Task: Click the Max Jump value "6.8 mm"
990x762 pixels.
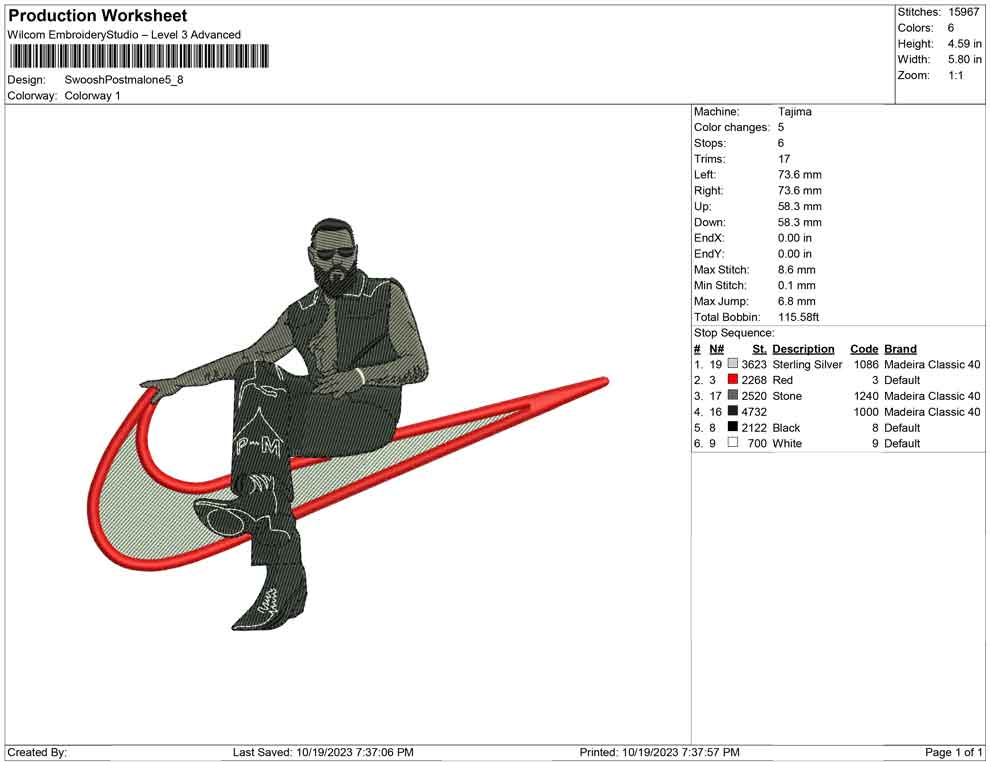Action: click(x=796, y=301)
